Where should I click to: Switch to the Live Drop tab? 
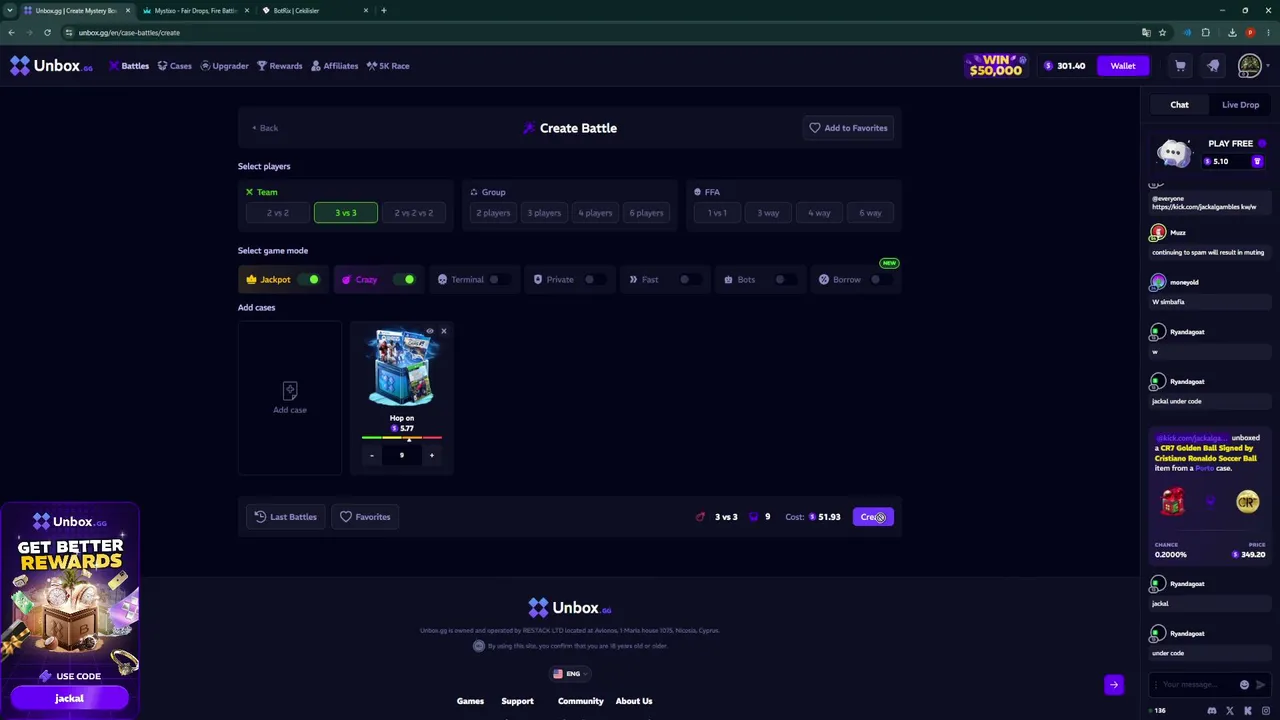click(1240, 105)
